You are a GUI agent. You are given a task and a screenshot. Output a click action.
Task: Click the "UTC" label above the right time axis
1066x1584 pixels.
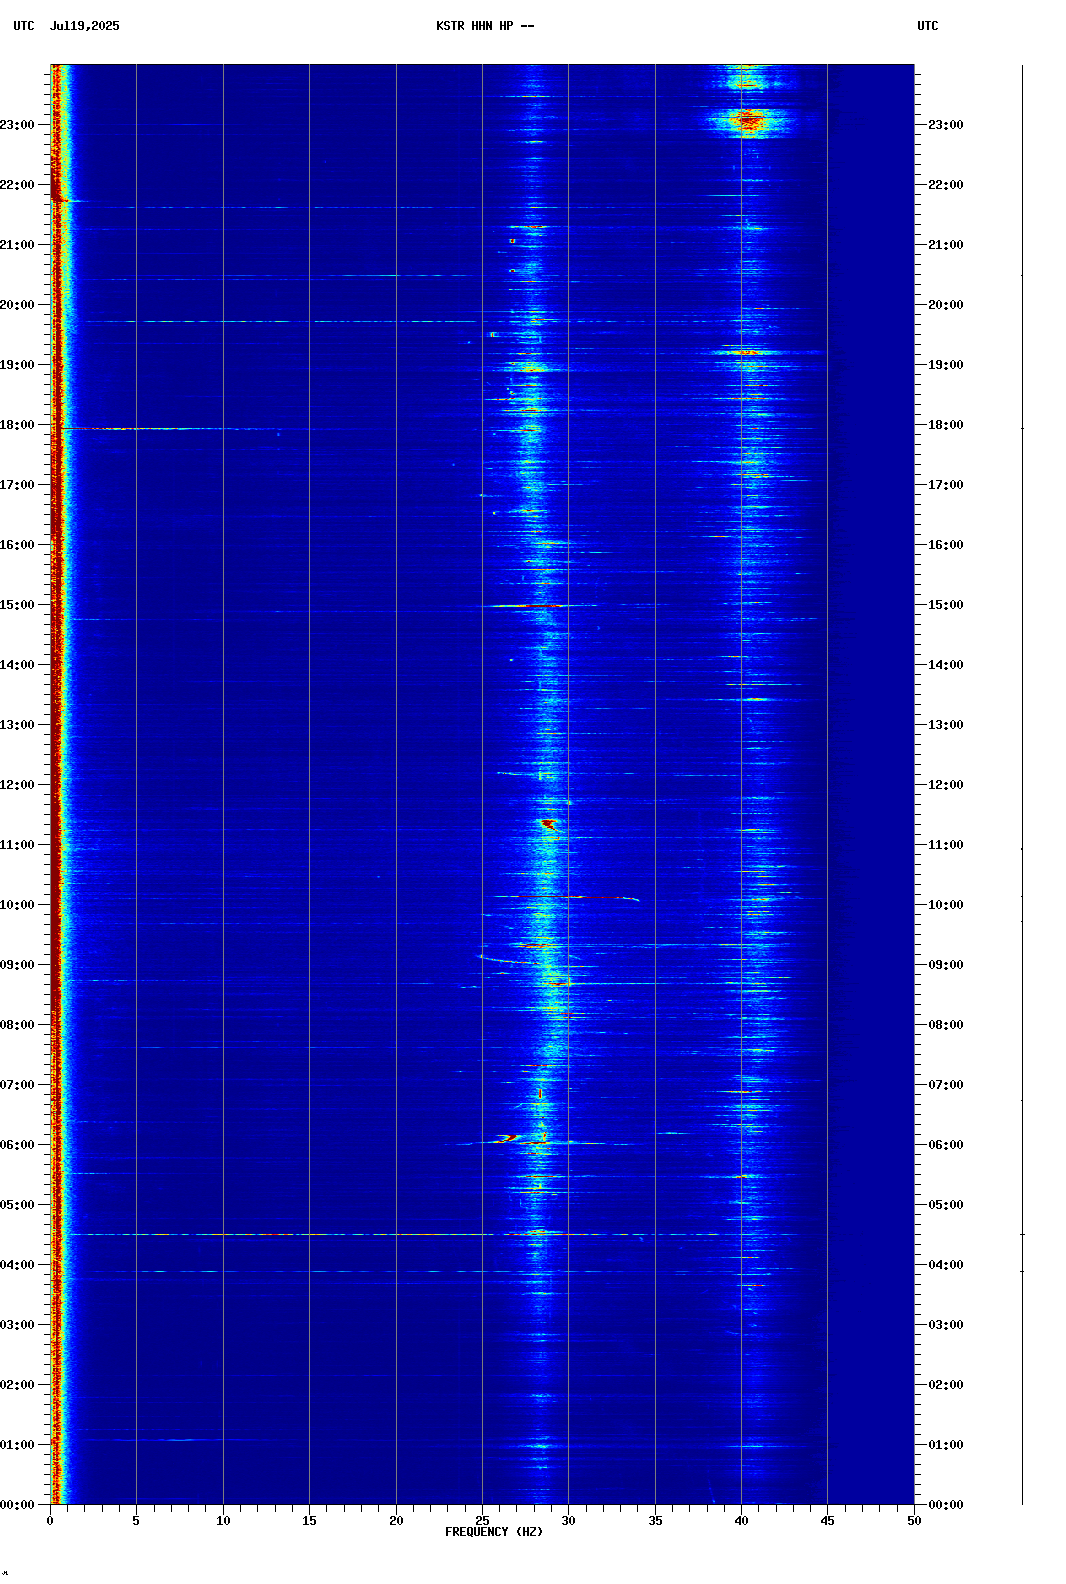(928, 26)
